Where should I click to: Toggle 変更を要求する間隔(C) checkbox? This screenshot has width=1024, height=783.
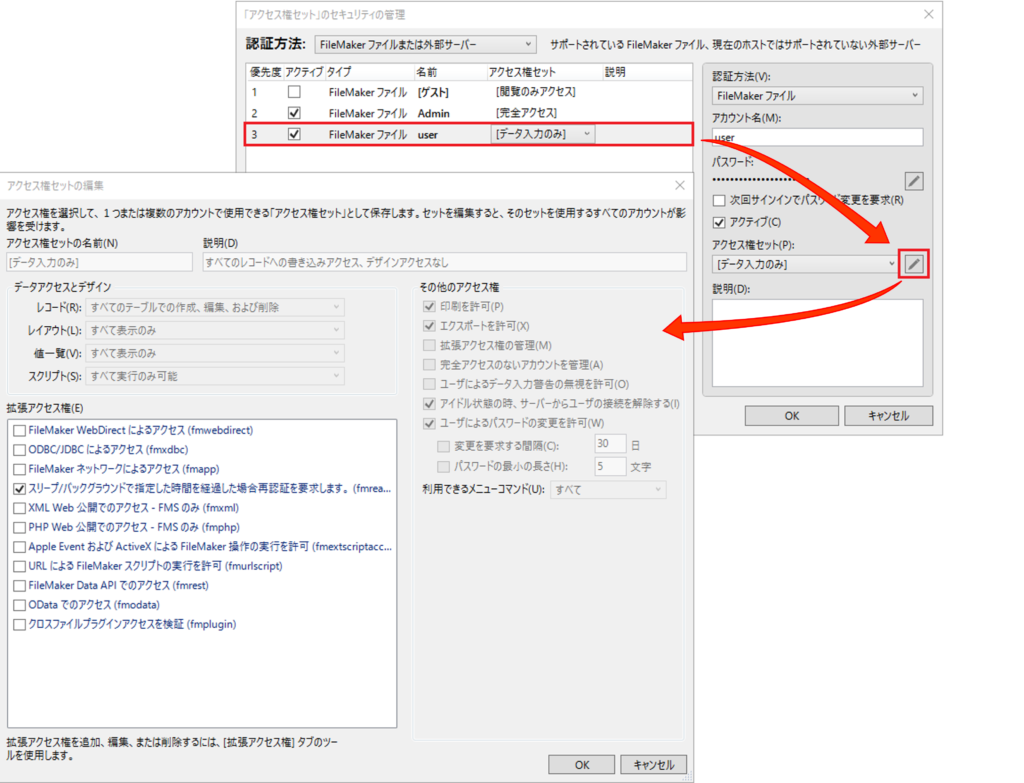[x=443, y=446]
